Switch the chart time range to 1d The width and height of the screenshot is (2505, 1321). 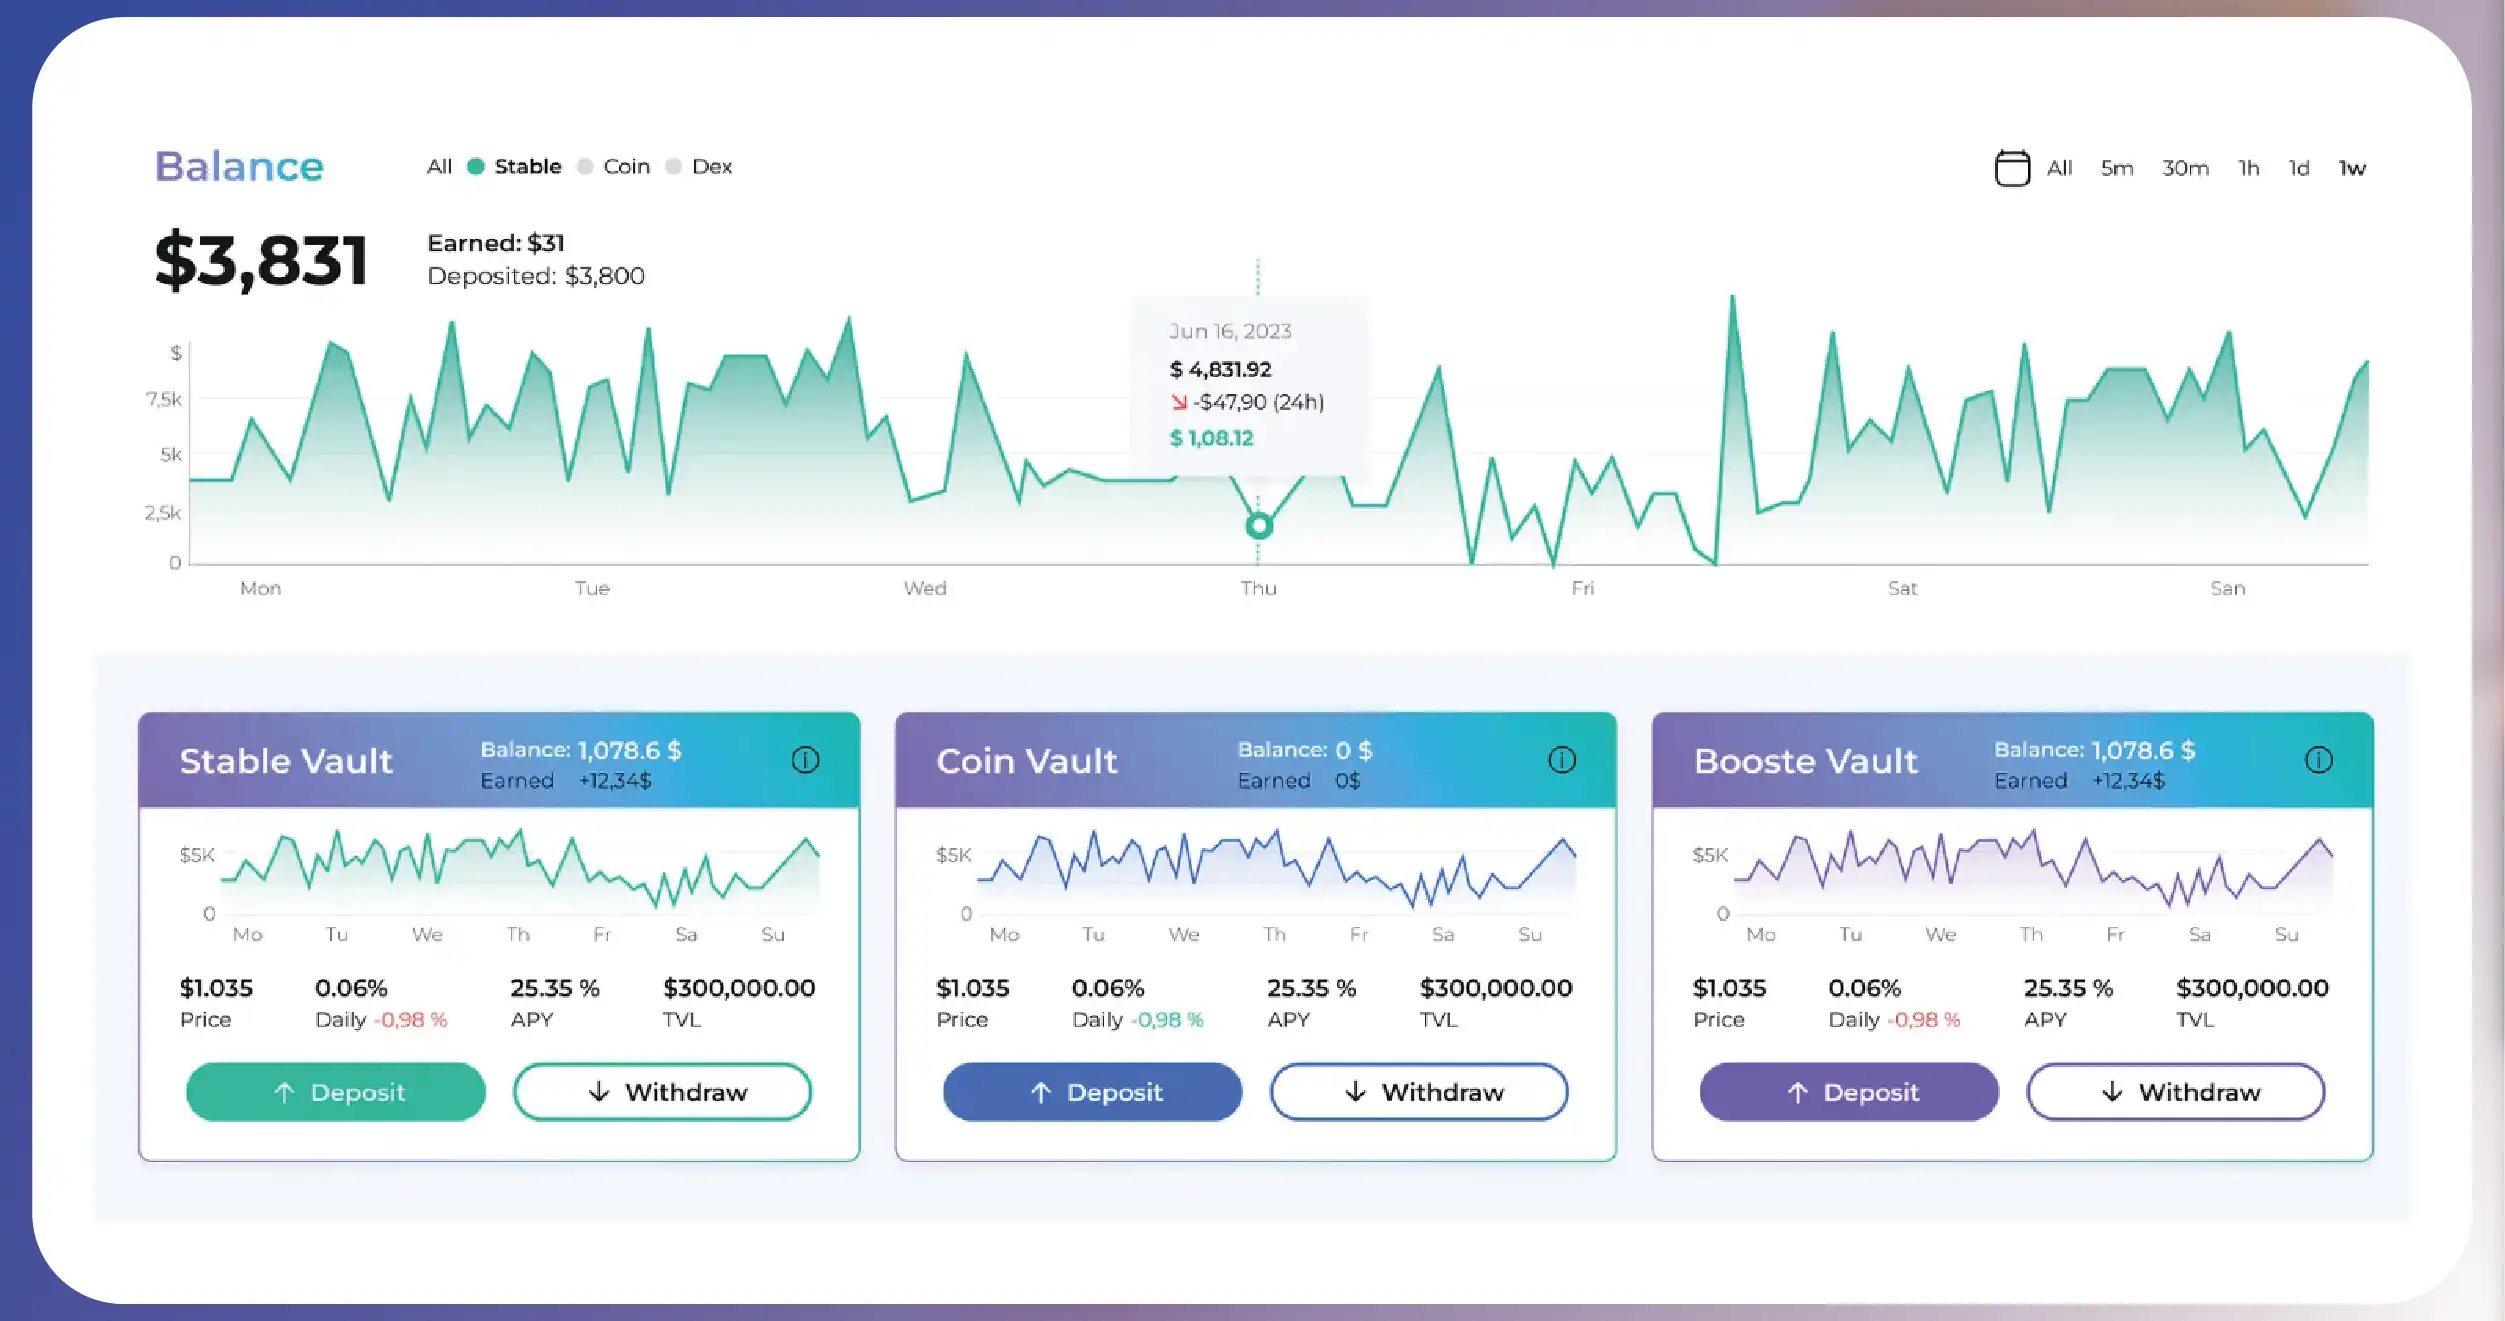(x=2299, y=169)
